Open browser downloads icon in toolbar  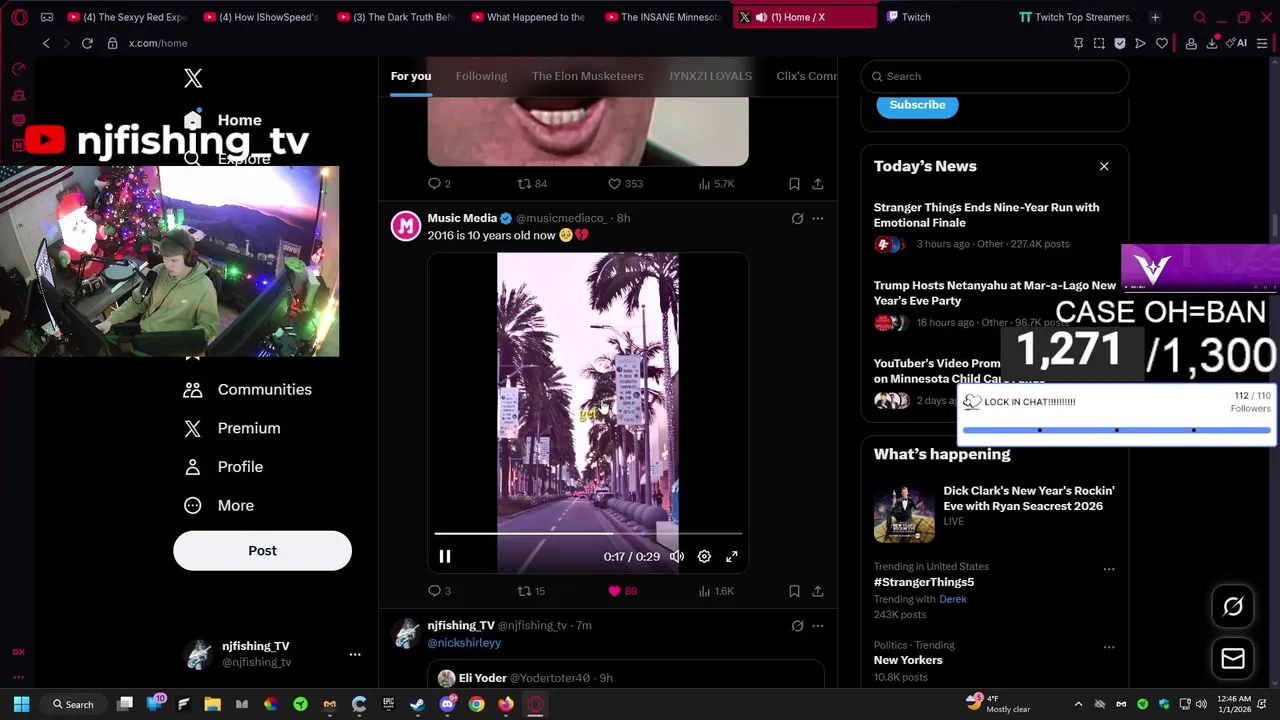(x=1212, y=43)
